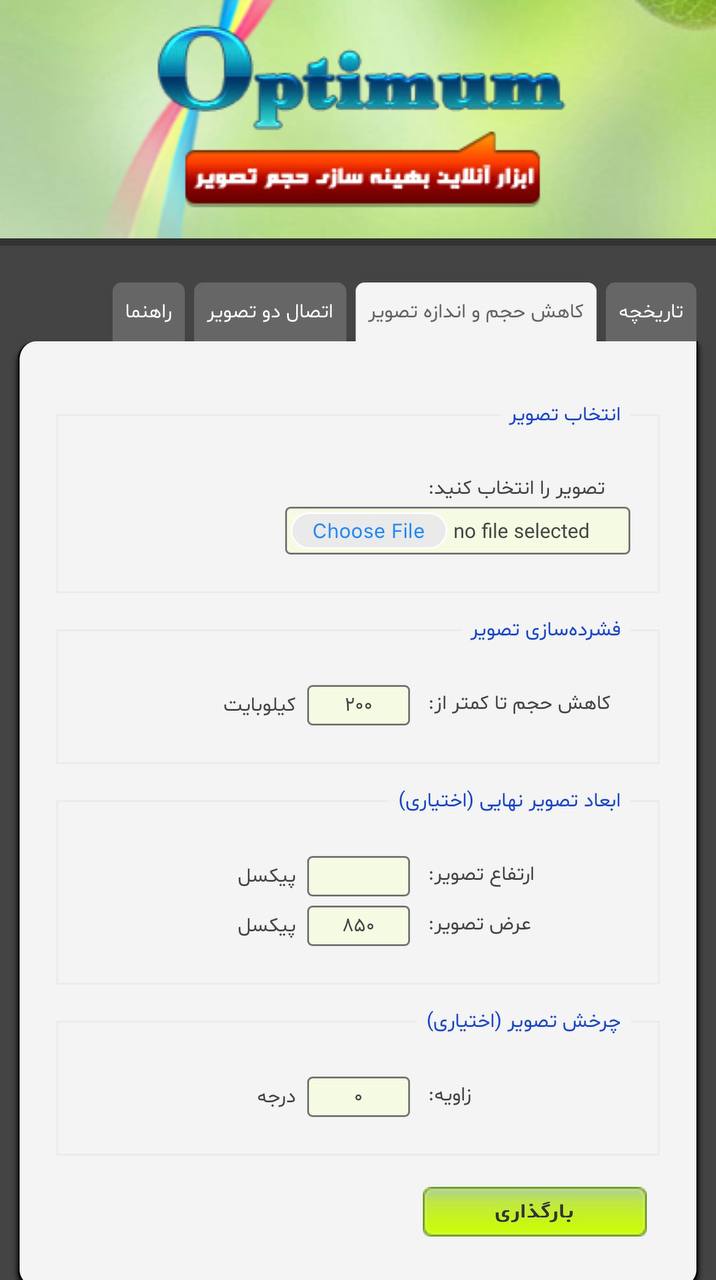Click the انتخاب تصویر section heading

(x=565, y=415)
